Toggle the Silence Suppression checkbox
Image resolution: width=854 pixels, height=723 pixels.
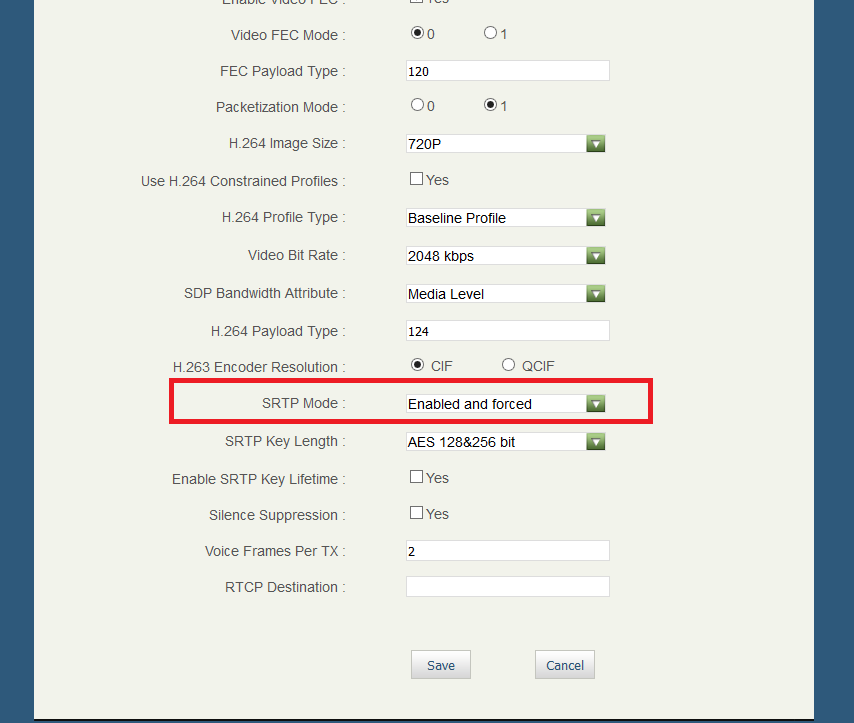tap(416, 513)
